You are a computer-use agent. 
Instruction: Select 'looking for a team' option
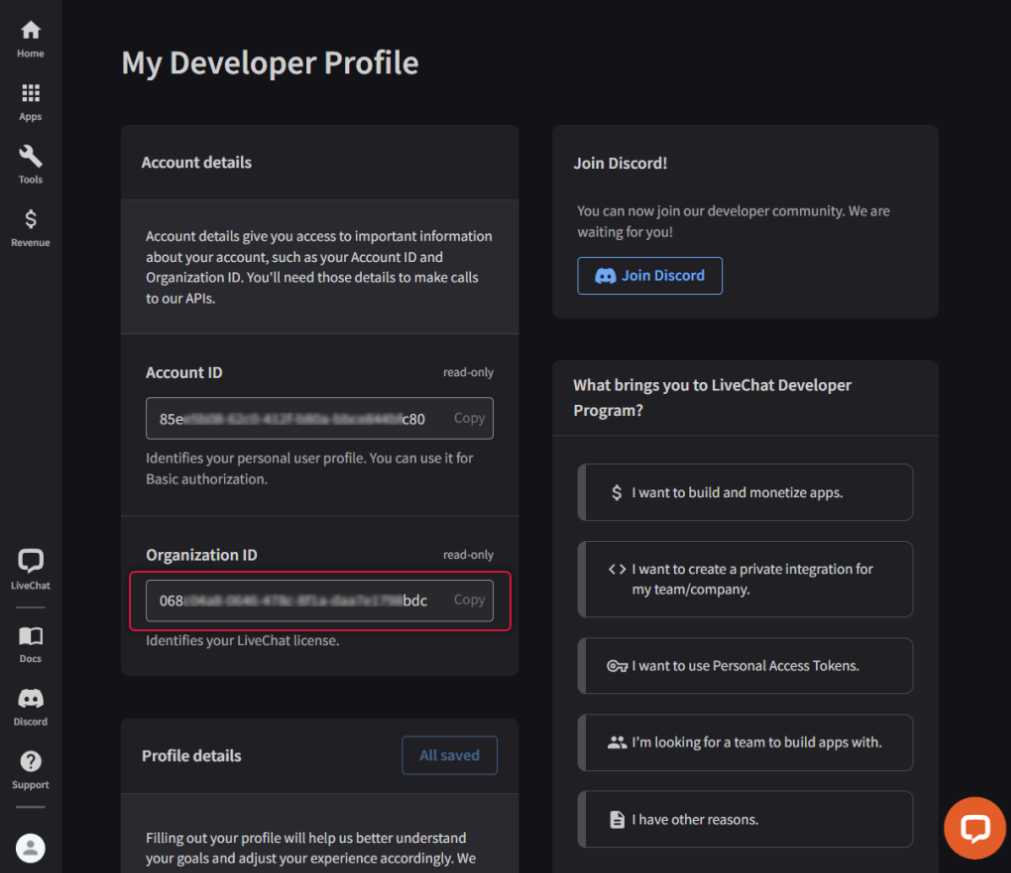tap(745, 743)
